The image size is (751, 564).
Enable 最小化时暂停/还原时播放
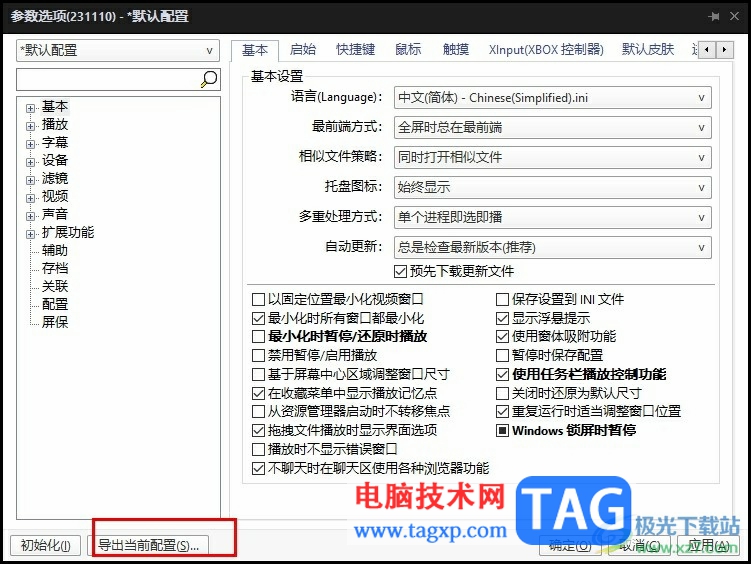point(258,337)
